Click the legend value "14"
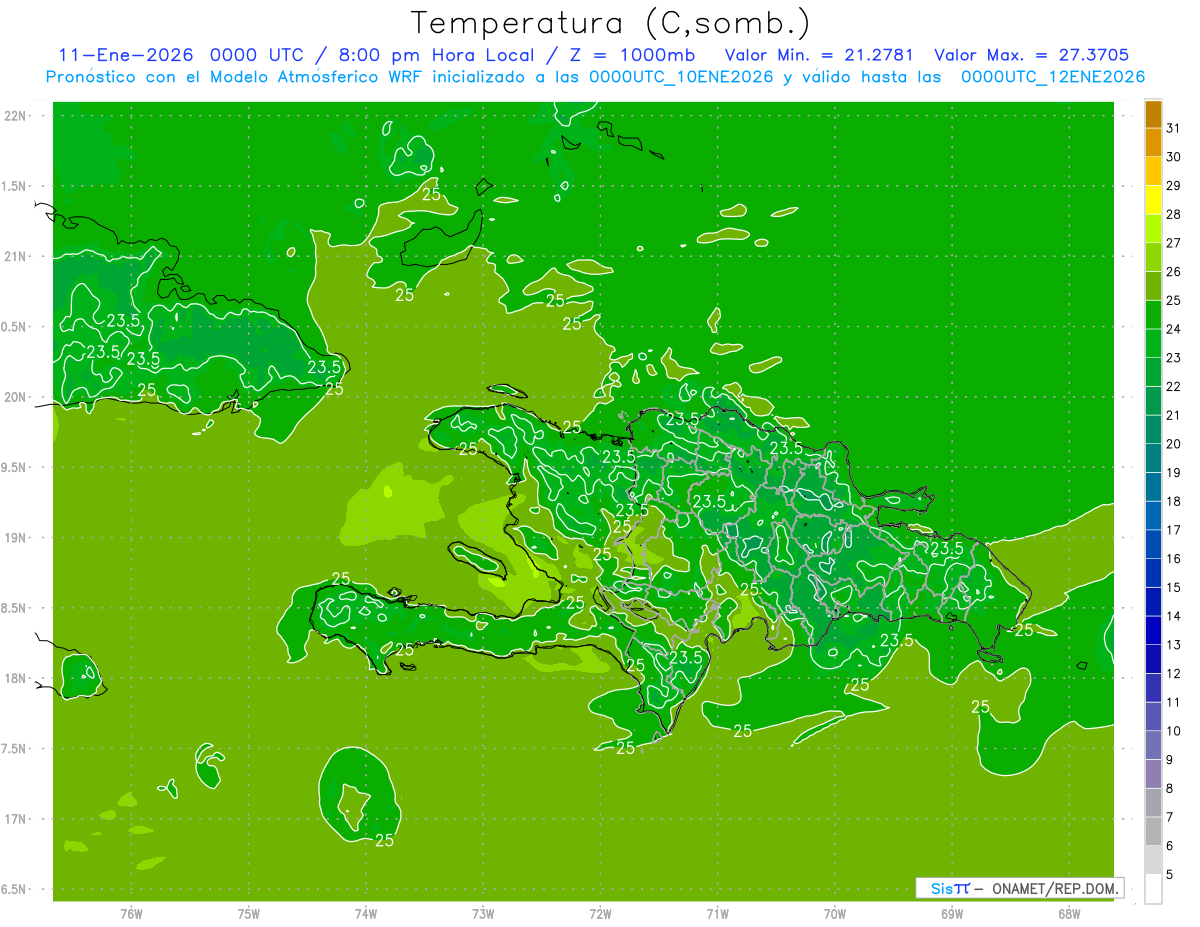1200x927 pixels. click(1174, 616)
